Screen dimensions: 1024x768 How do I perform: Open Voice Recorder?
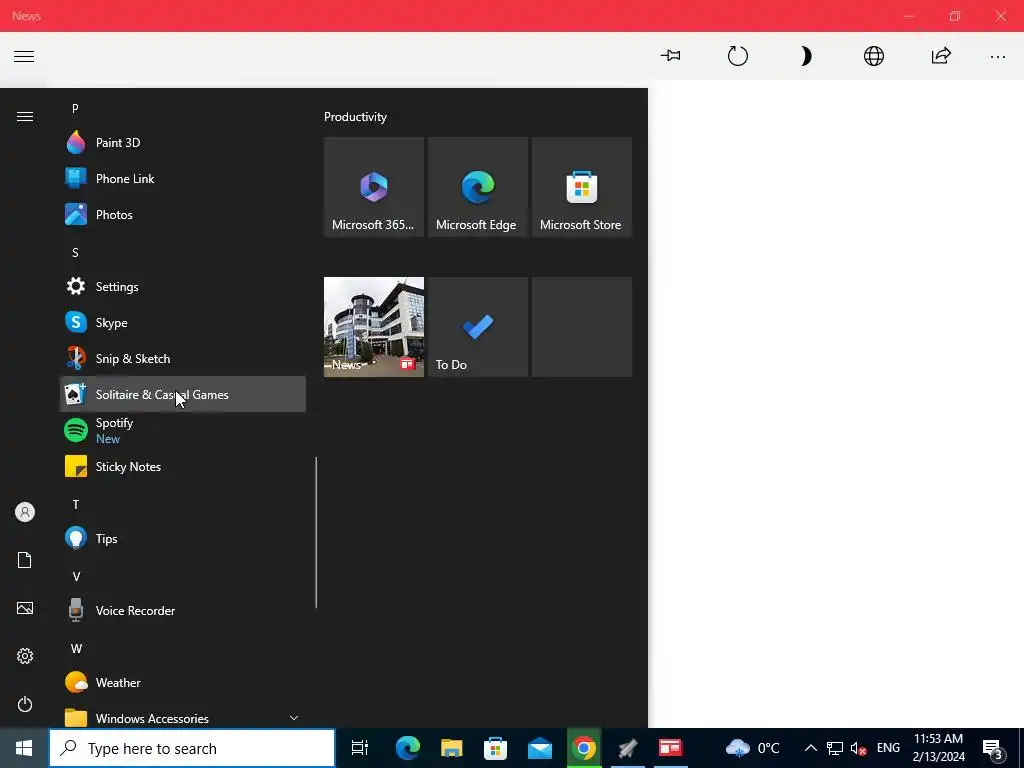click(x=183, y=610)
